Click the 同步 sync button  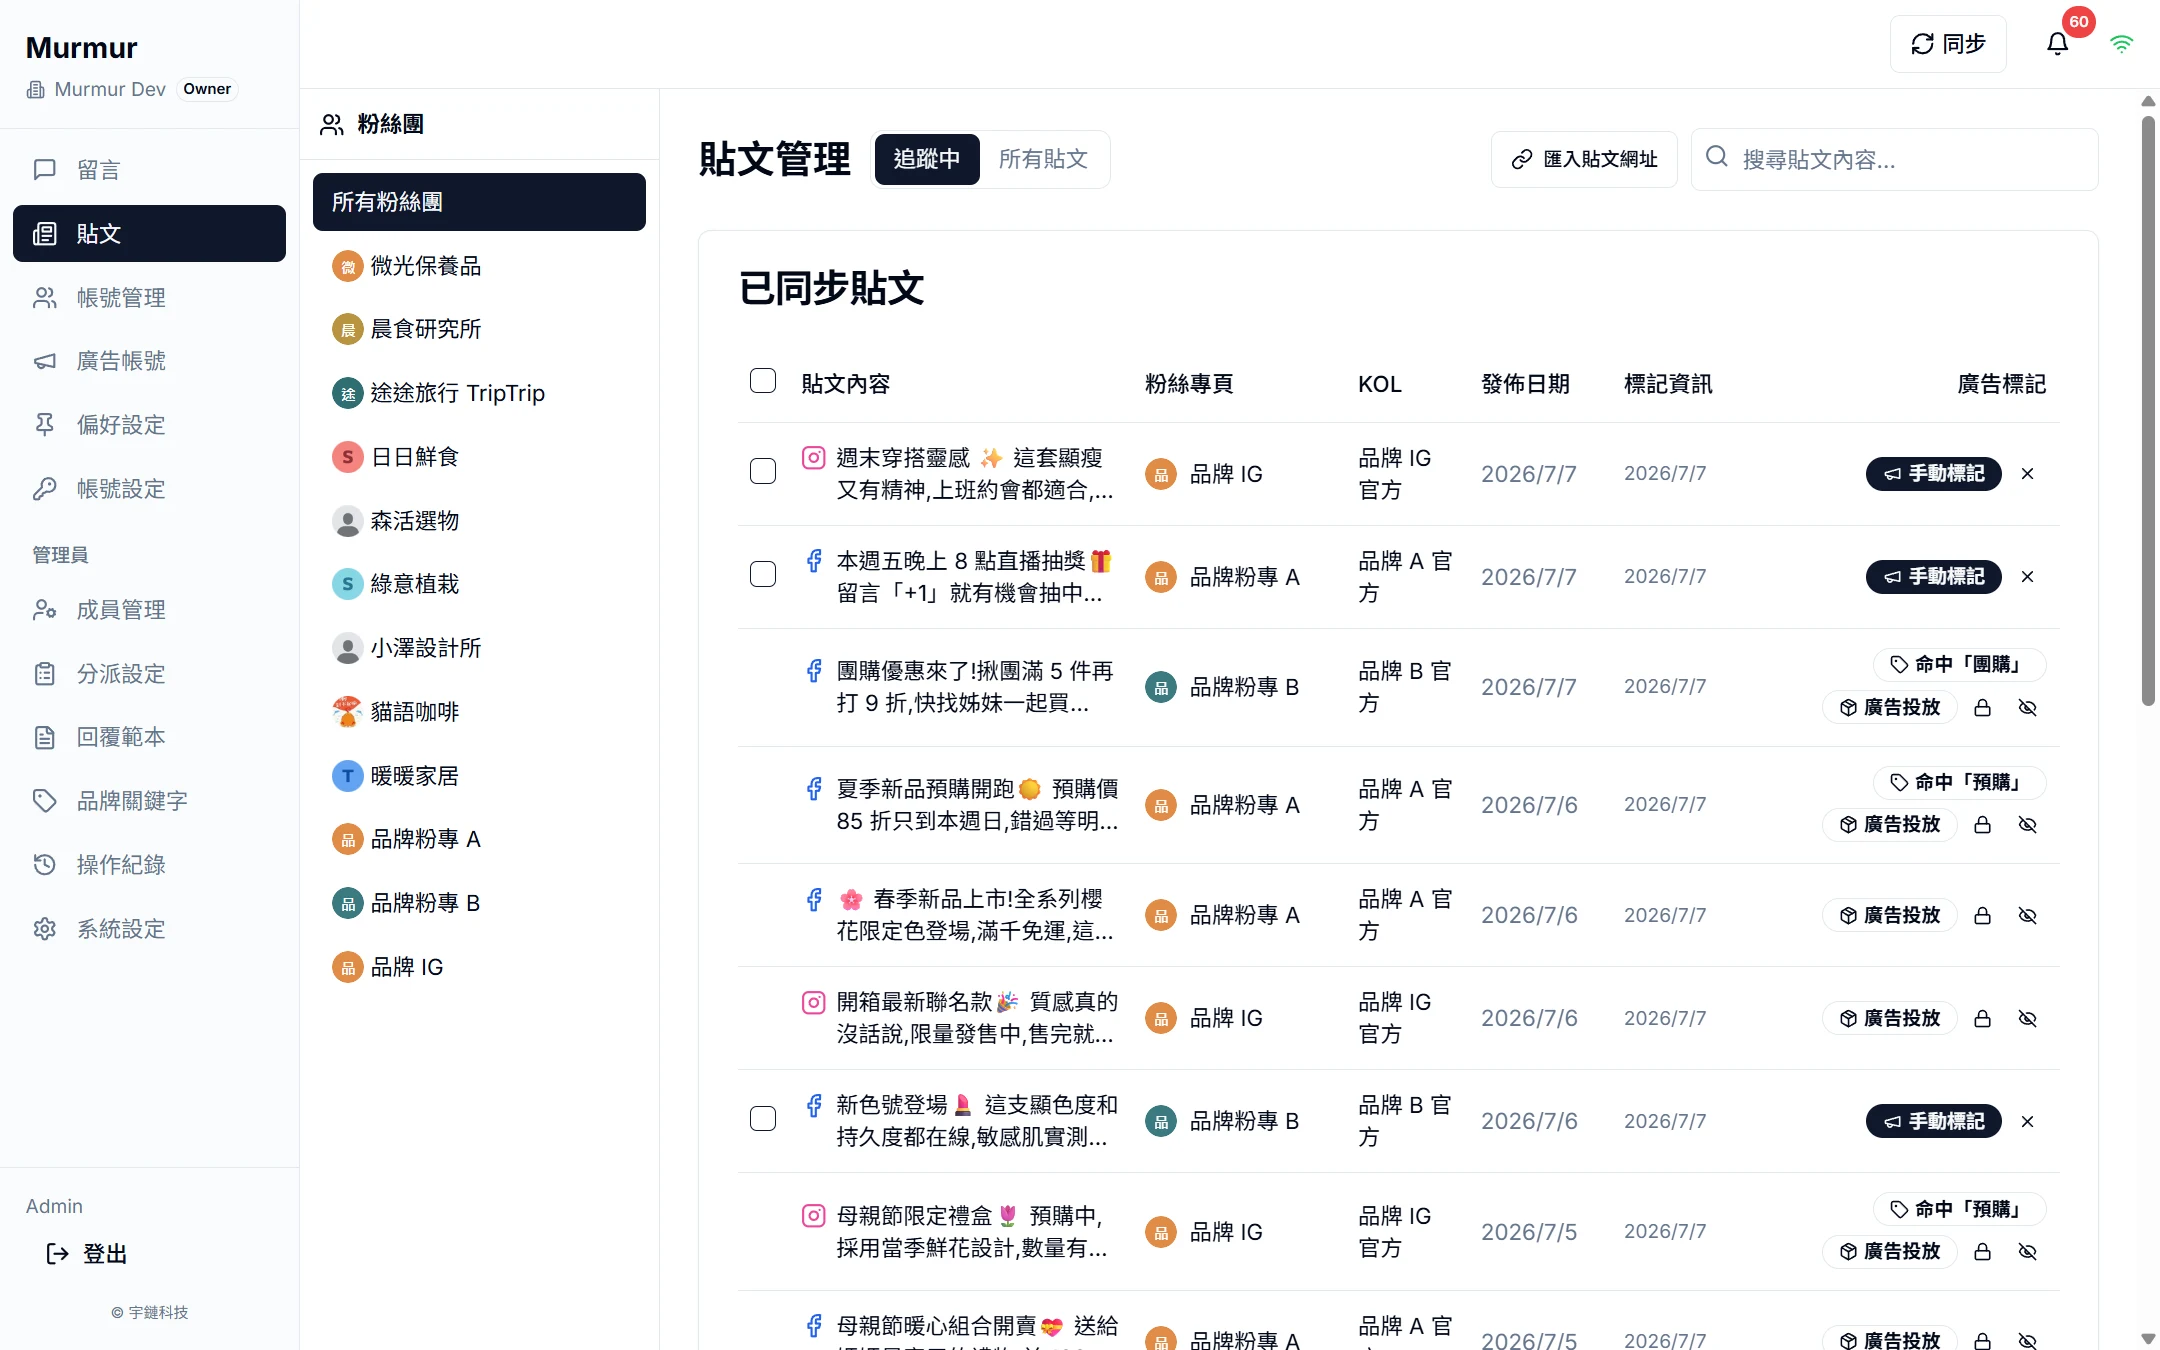tap(1947, 44)
